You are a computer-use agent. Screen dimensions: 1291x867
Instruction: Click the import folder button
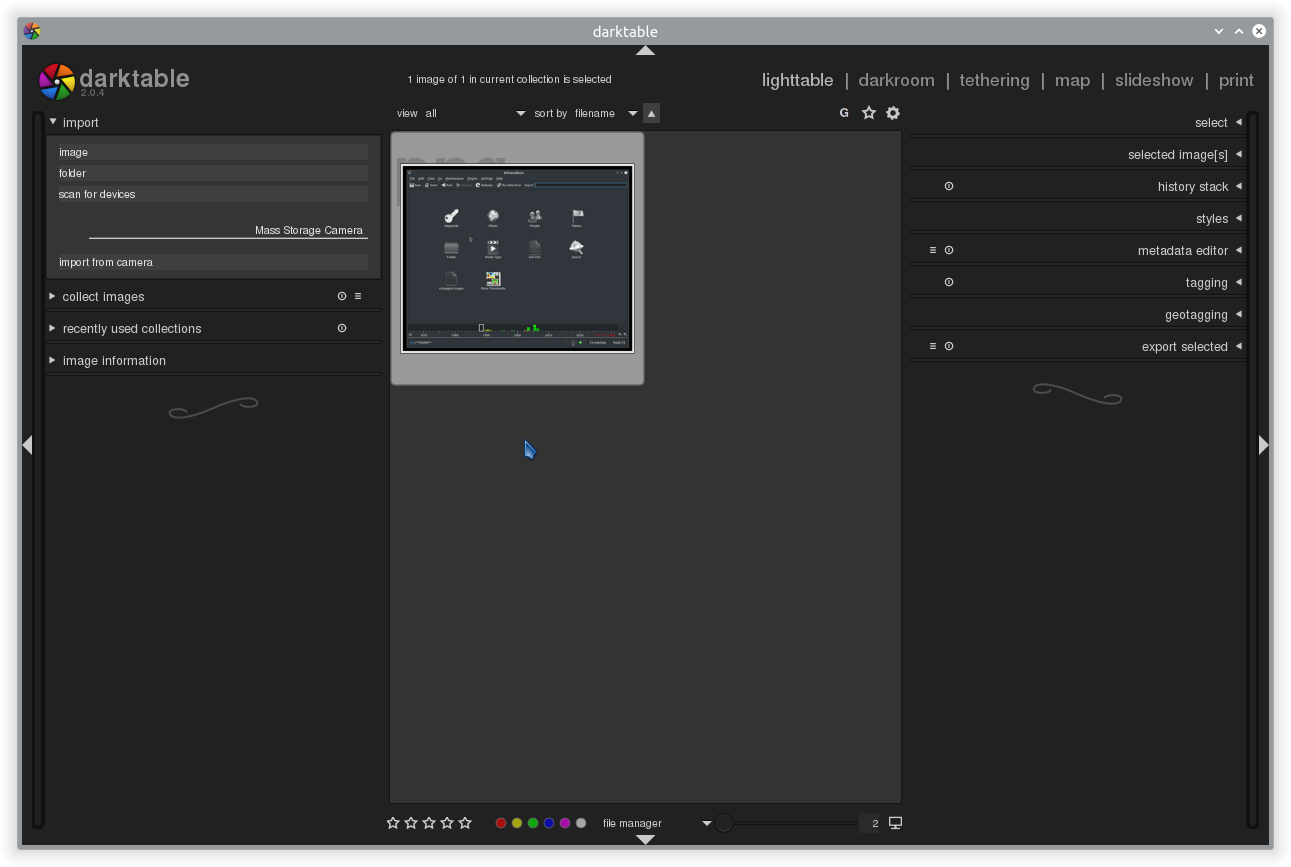click(213, 173)
